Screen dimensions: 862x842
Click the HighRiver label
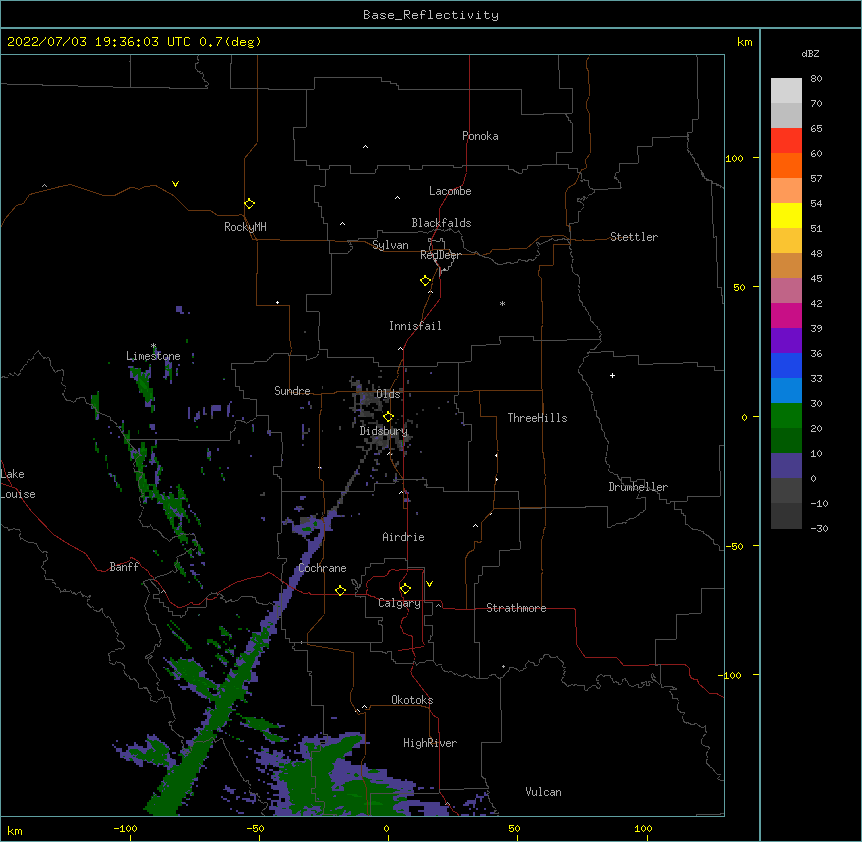tap(430, 743)
